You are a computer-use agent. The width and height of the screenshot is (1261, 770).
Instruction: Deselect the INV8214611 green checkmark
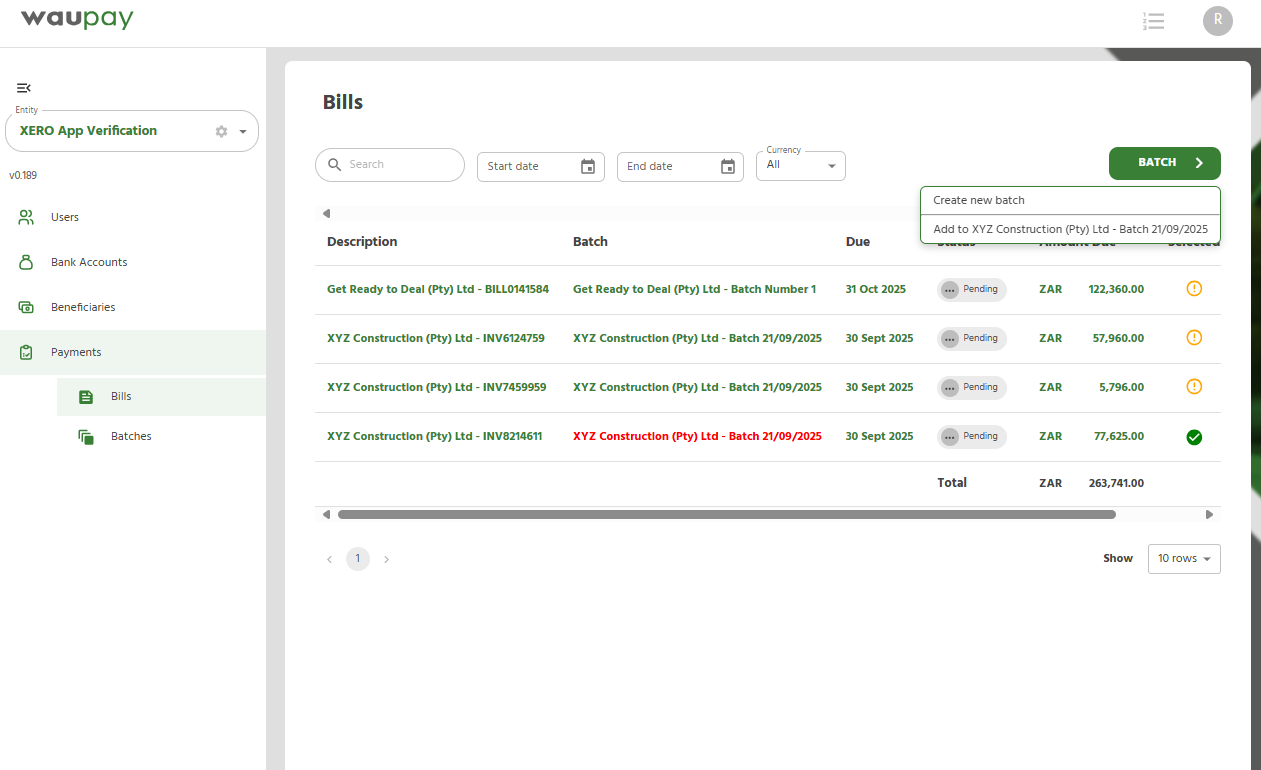(x=1194, y=437)
